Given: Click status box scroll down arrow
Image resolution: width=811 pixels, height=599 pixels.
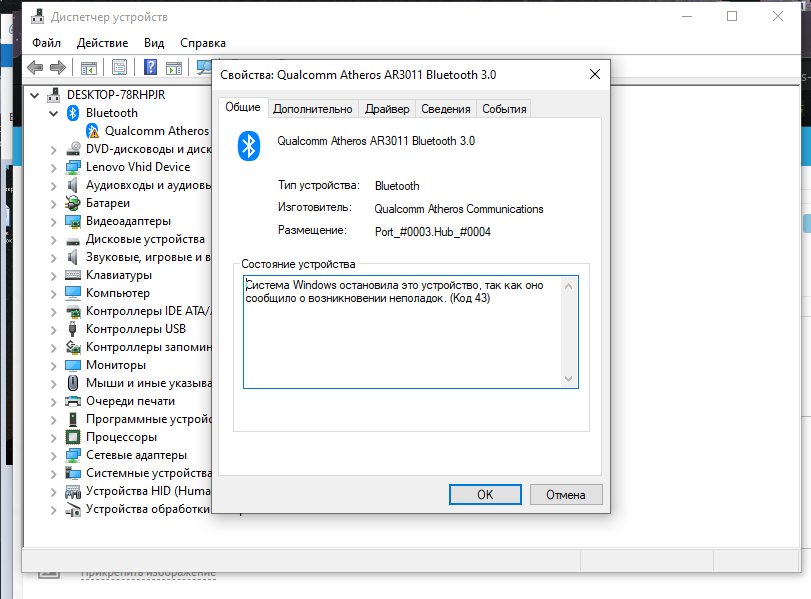Looking at the screenshot, I should pos(568,379).
